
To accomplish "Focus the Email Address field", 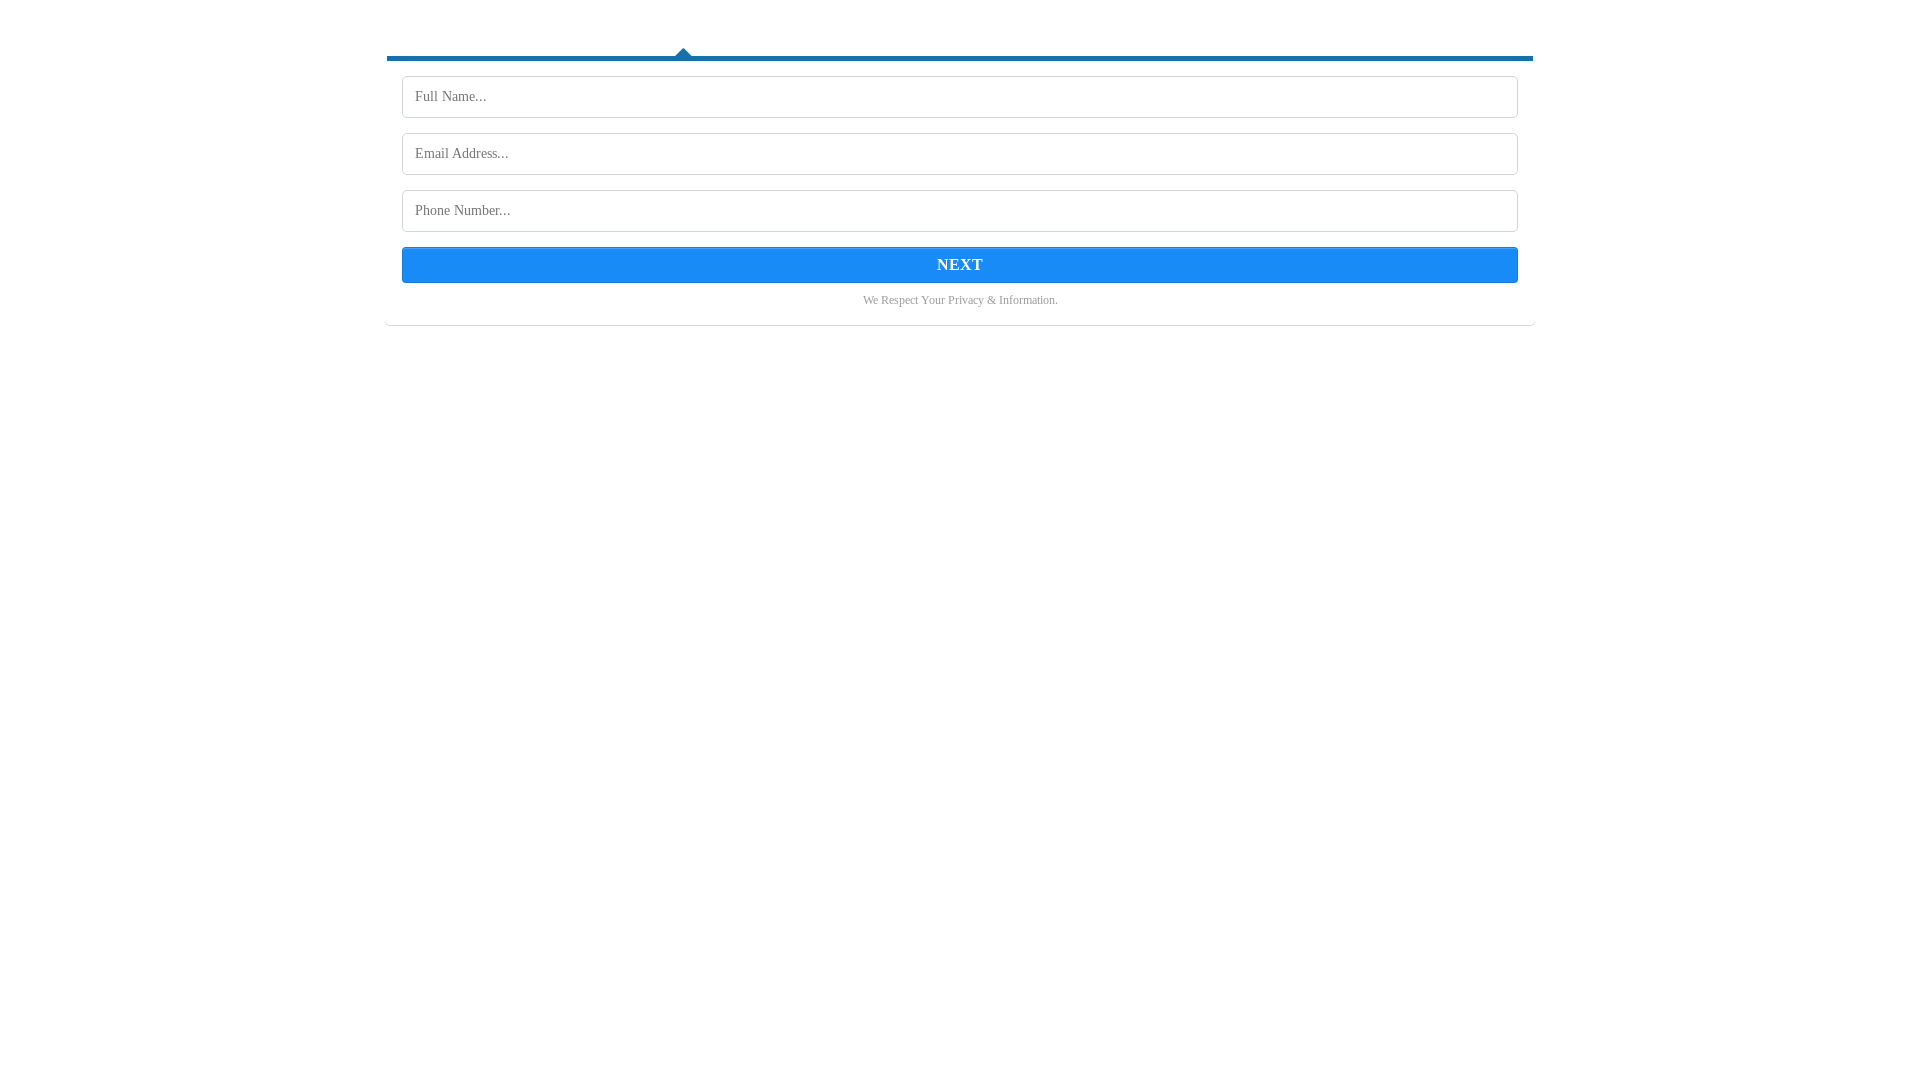I will (x=959, y=154).
